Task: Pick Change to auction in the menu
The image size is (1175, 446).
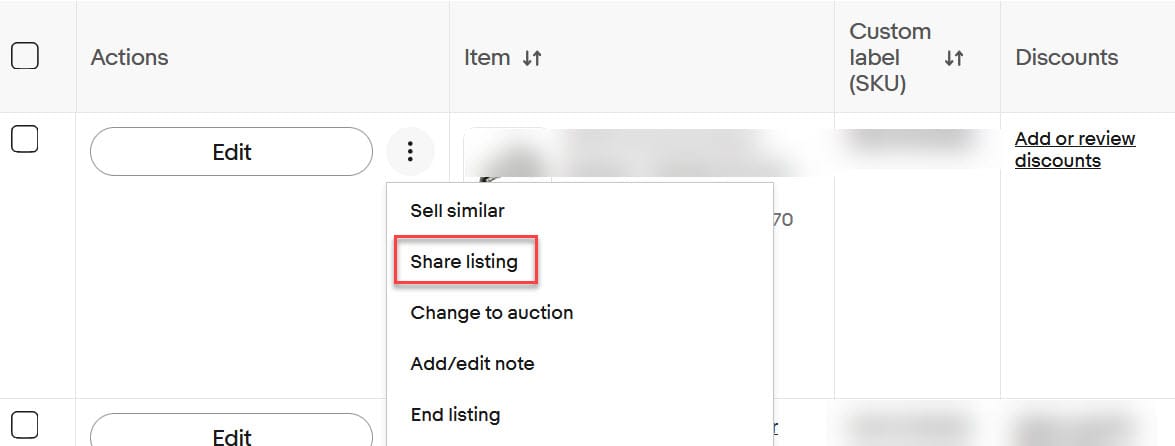Action: tap(491, 313)
